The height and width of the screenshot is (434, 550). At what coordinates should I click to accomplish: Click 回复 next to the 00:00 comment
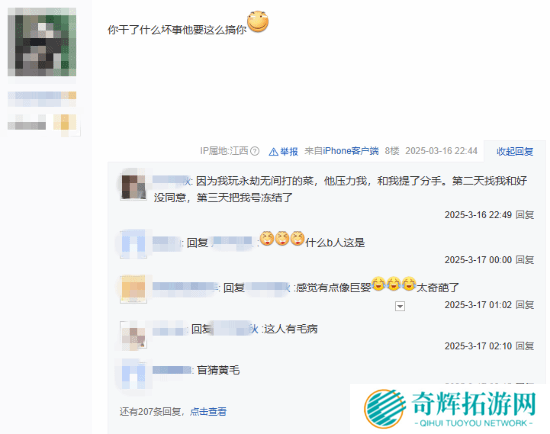pyautogui.click(x=525, y=260)
